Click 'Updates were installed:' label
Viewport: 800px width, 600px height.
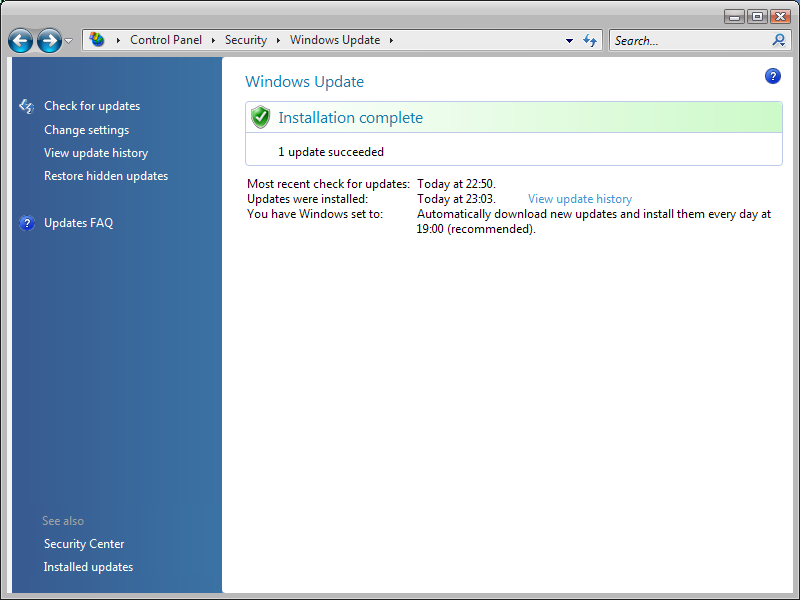pyautogui.click(x=307, y=198)
